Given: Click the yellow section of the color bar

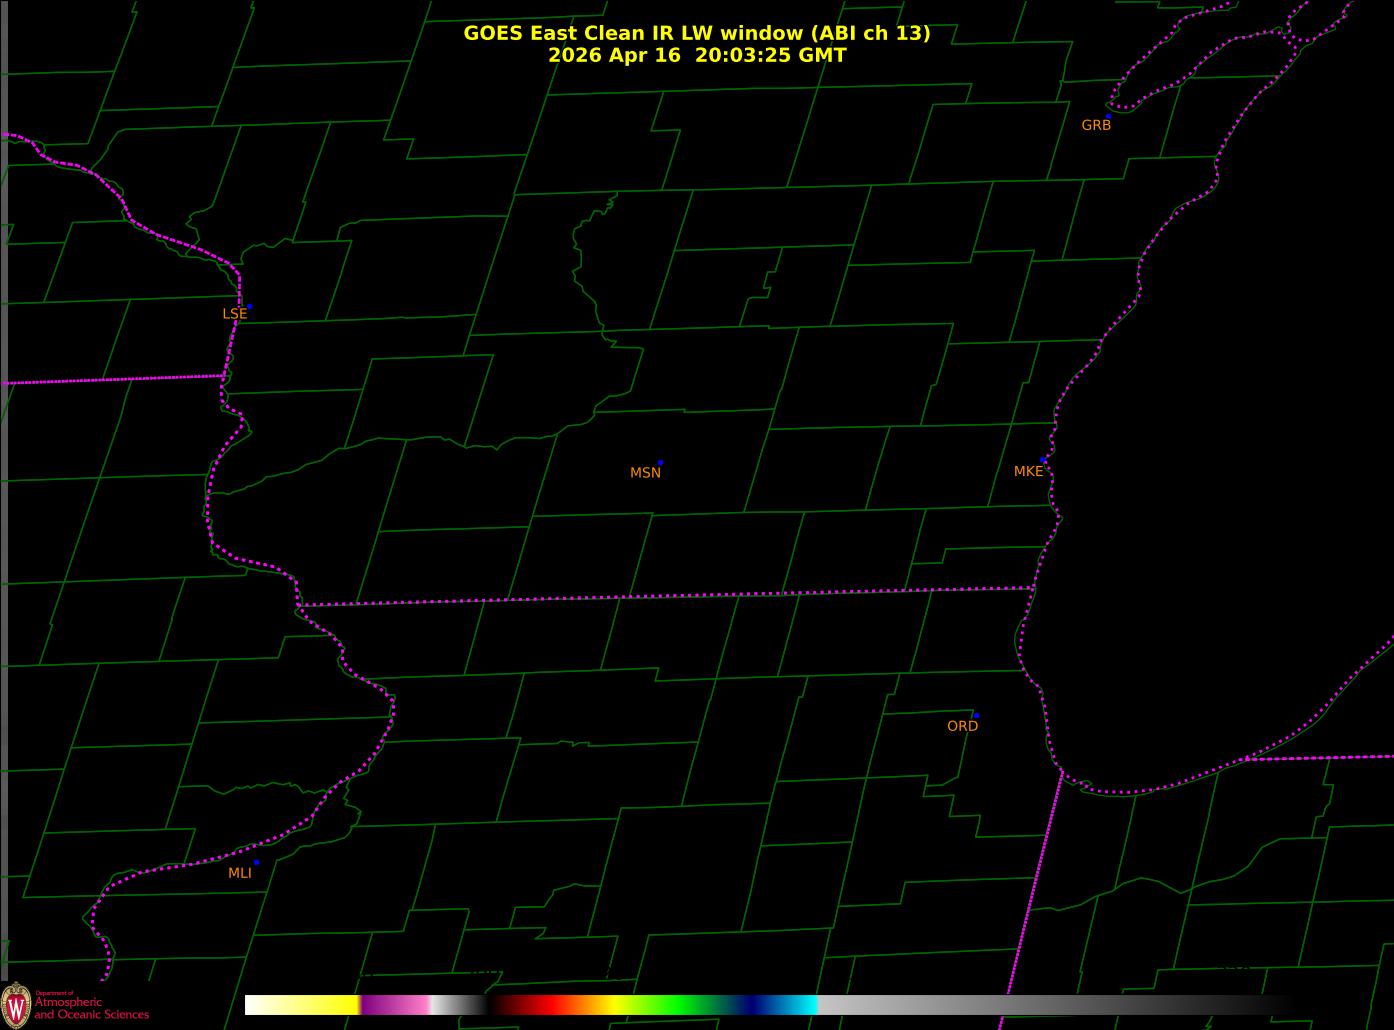Looking at the screenshot, I should 320,1005.
